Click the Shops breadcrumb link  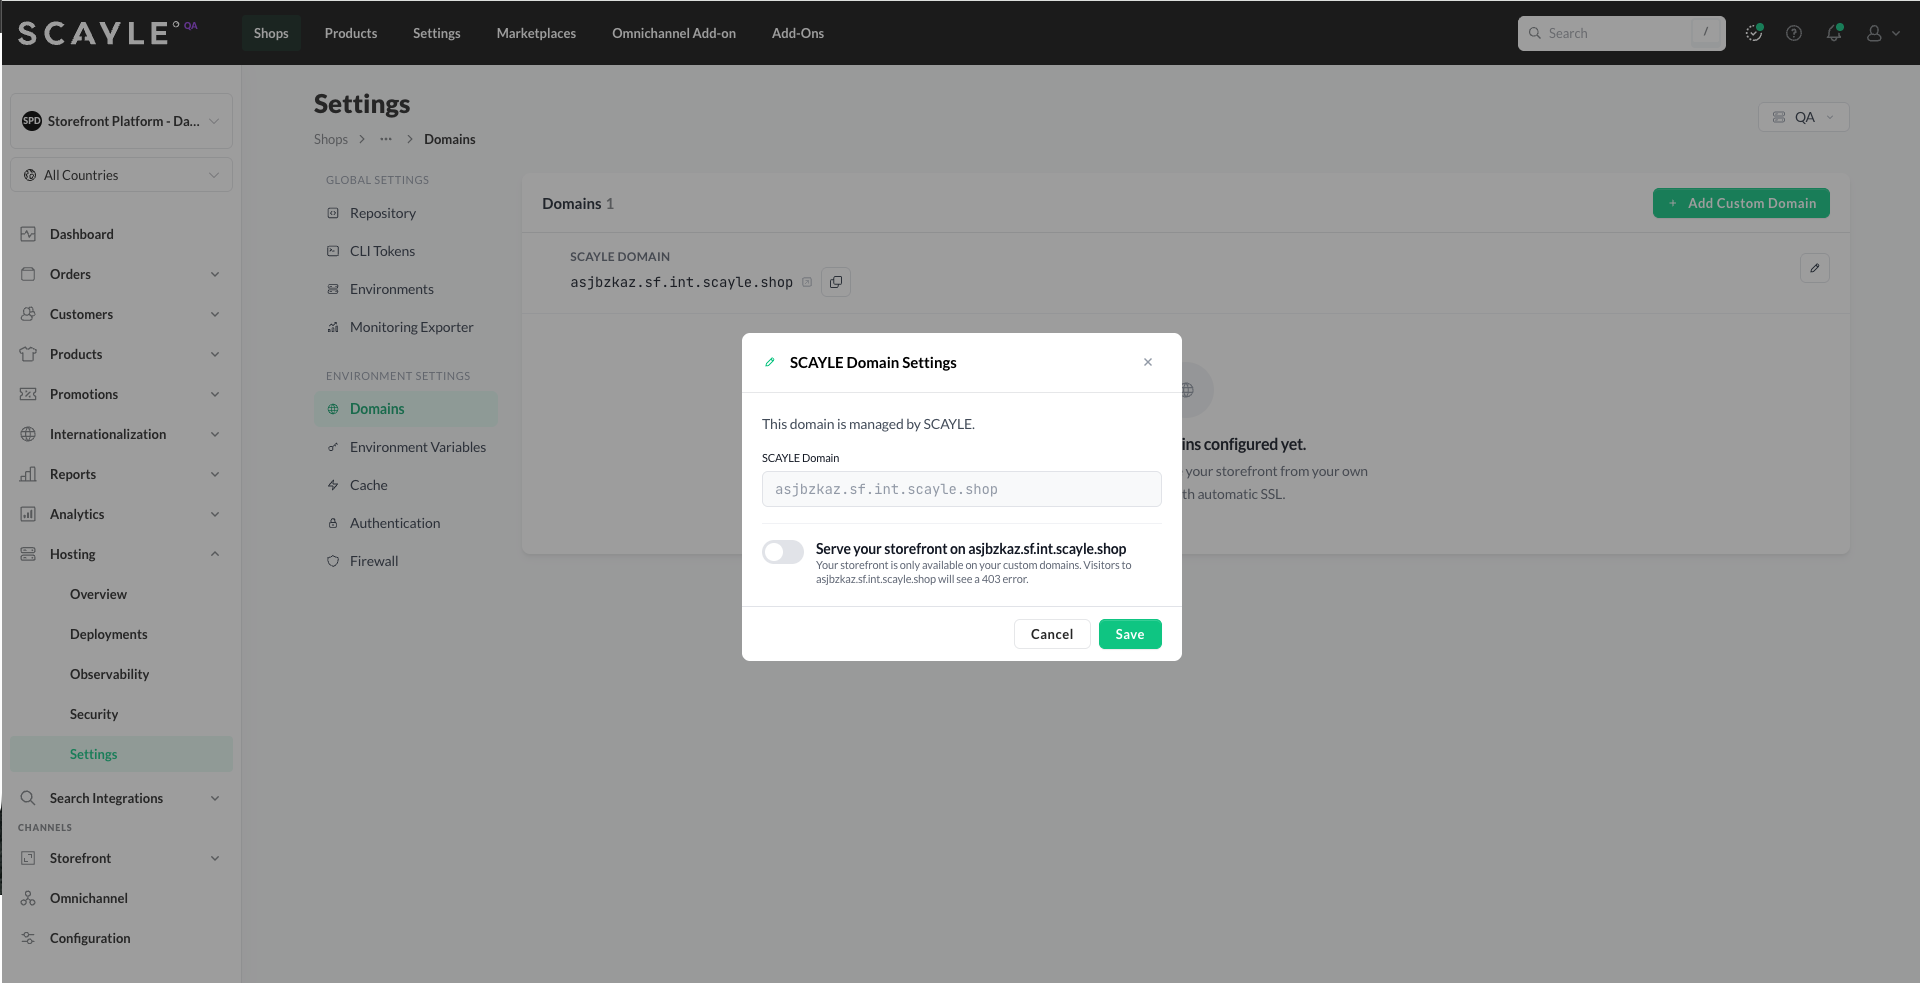point(331,139)
